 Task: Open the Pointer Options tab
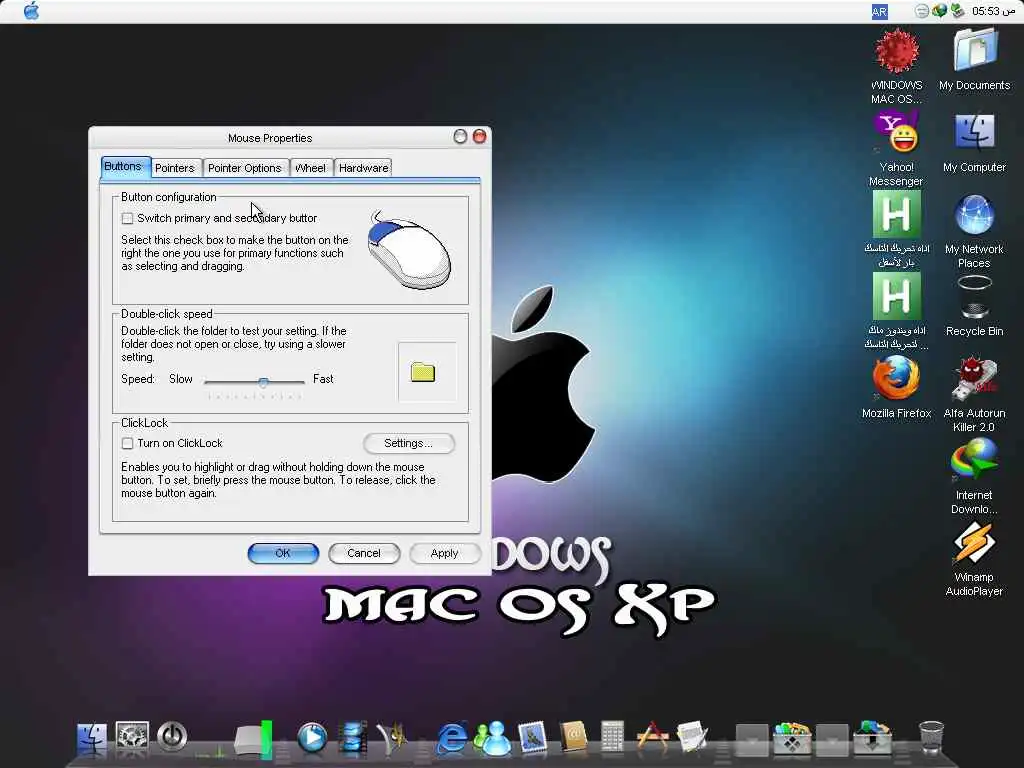[245, 168]
